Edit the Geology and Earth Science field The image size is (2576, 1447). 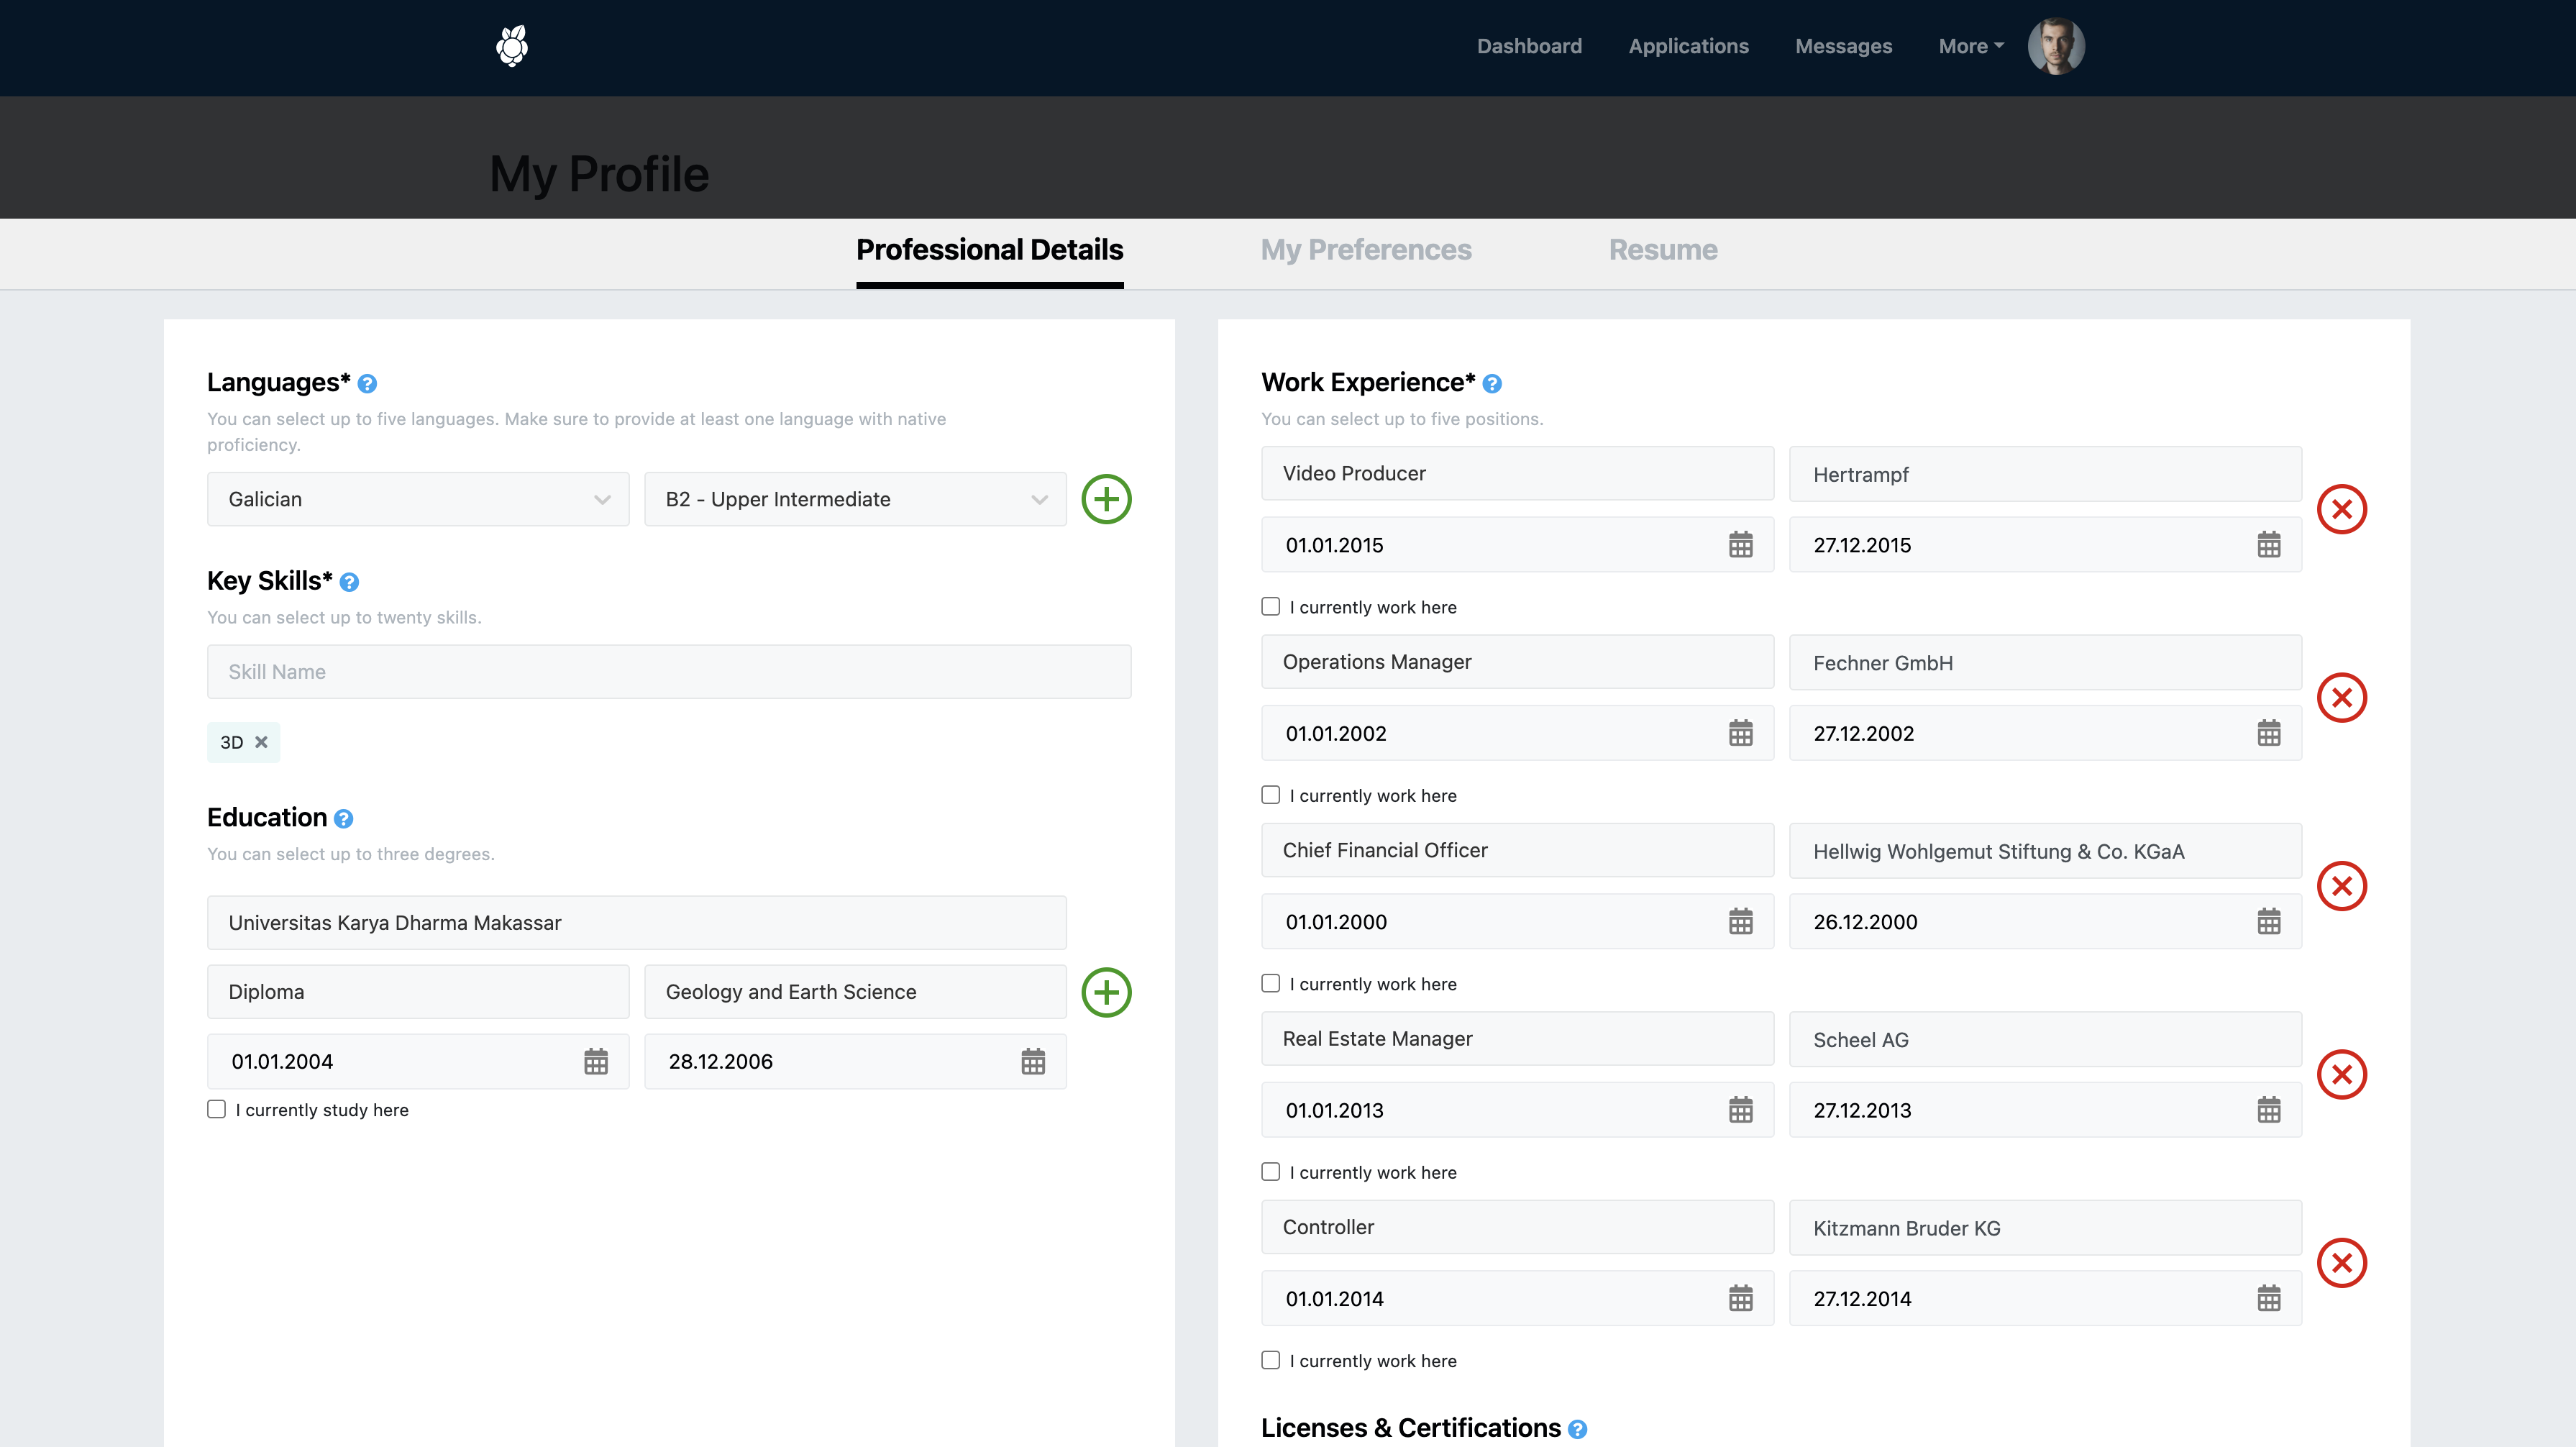click(x=855, y=992)
